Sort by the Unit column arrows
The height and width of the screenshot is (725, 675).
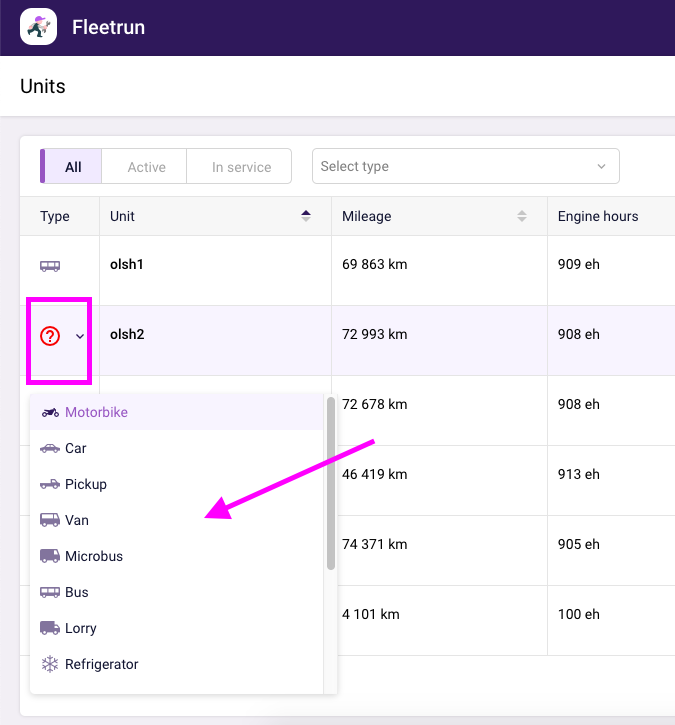[306, 216]
